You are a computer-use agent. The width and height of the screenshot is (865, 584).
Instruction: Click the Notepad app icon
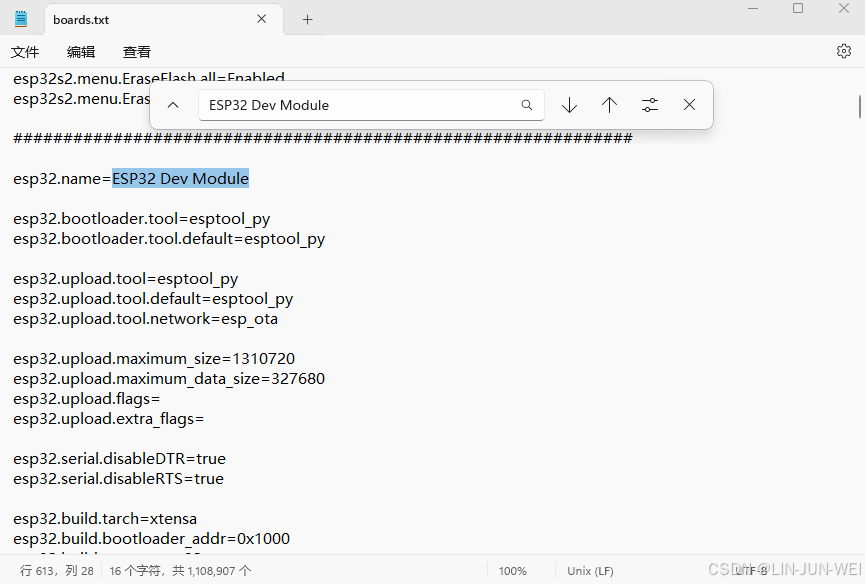click(x=21, y=19)
